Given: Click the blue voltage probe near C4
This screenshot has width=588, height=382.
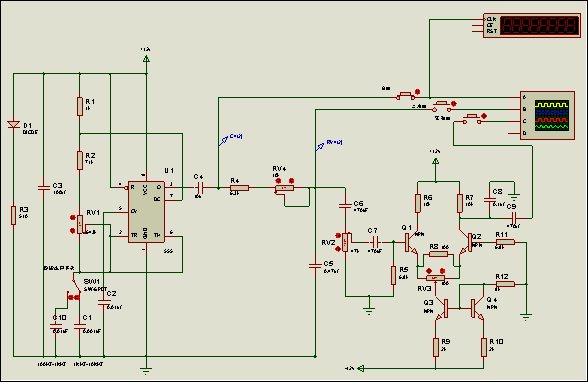Looking at the screenshot, I should [x=224, y=141].
